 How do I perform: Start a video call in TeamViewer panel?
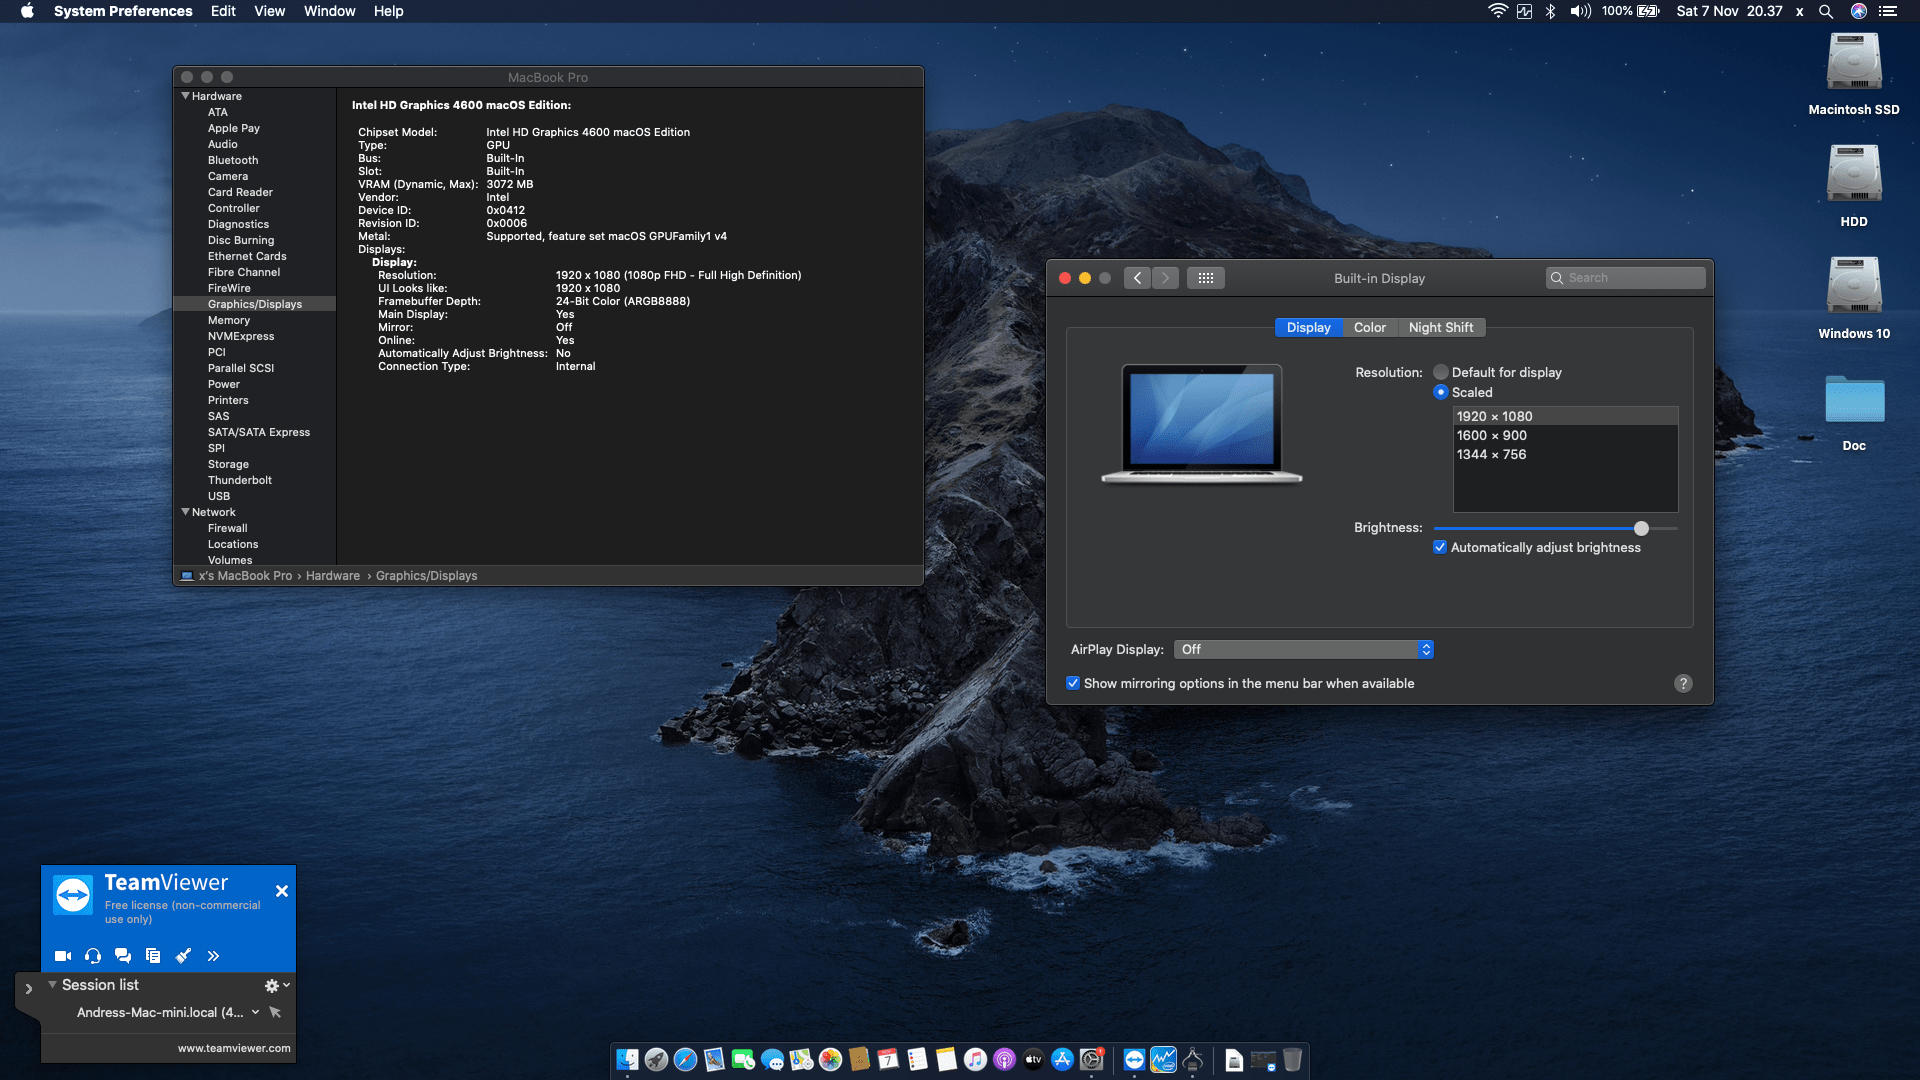point(62,955)
